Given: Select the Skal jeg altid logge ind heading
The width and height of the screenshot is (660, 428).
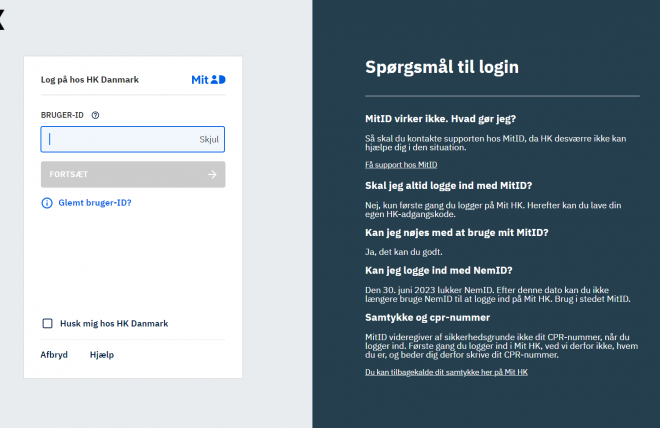Looking at the screenshot, I should pyautogui.click(x=449, y=186).
